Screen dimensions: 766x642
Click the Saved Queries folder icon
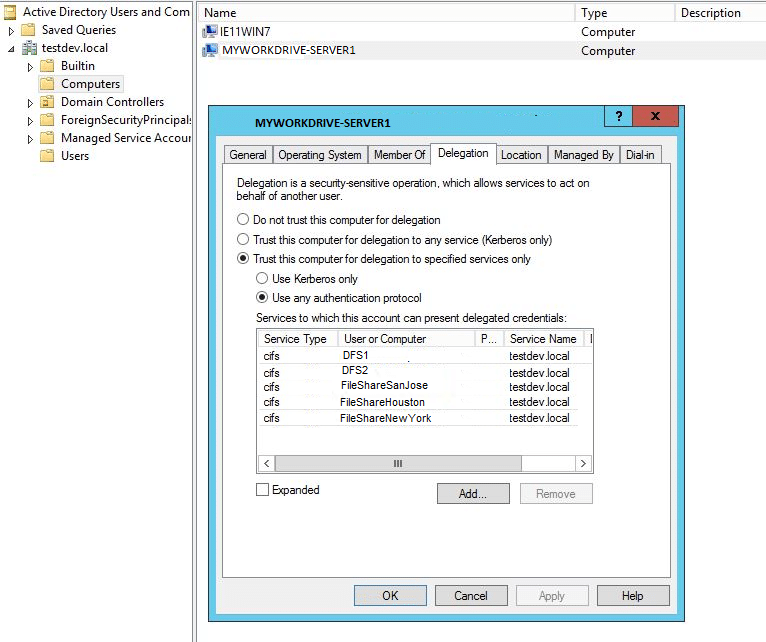point(28,30)
